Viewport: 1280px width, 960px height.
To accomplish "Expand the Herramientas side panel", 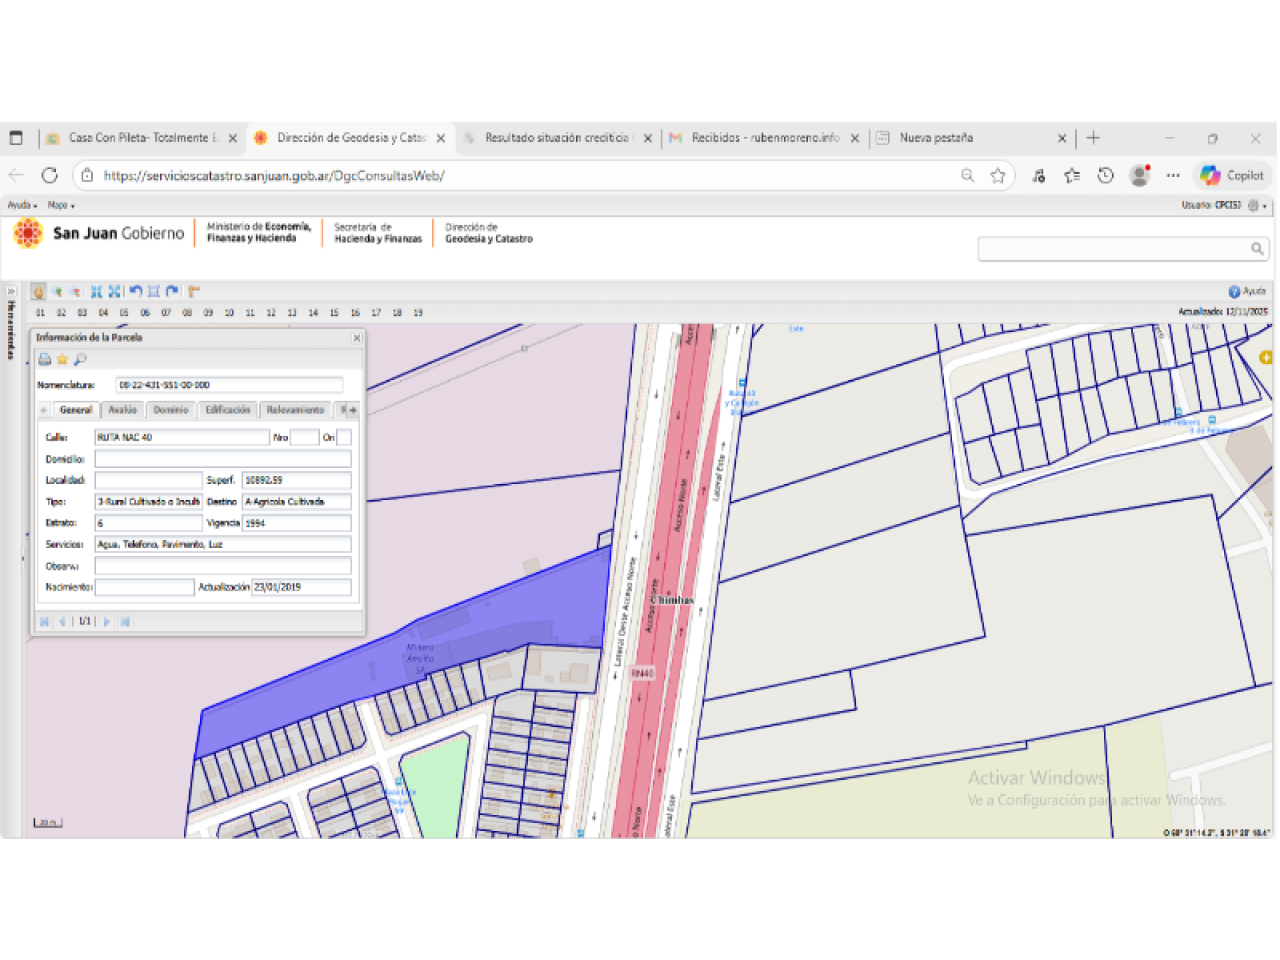I will (11, 292).
